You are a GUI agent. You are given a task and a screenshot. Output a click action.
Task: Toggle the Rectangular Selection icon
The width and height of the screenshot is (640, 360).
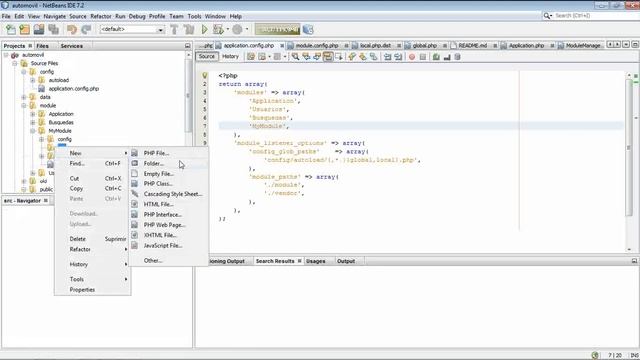[x=339, y=57]
